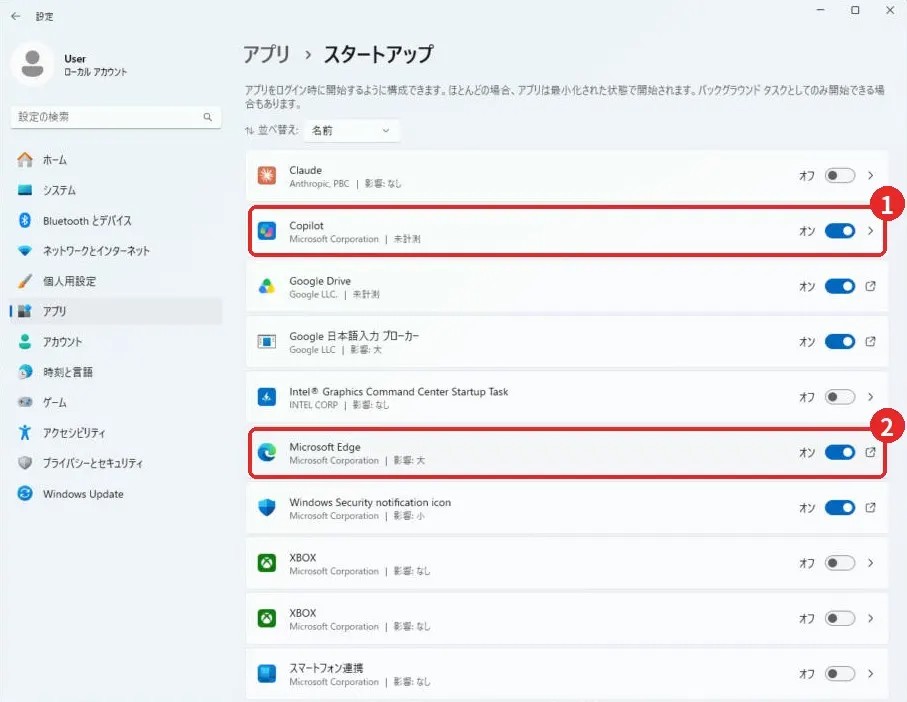907x702 pixels.
Task: Open the 名前 sort dropdown
Action: (351, 131)
